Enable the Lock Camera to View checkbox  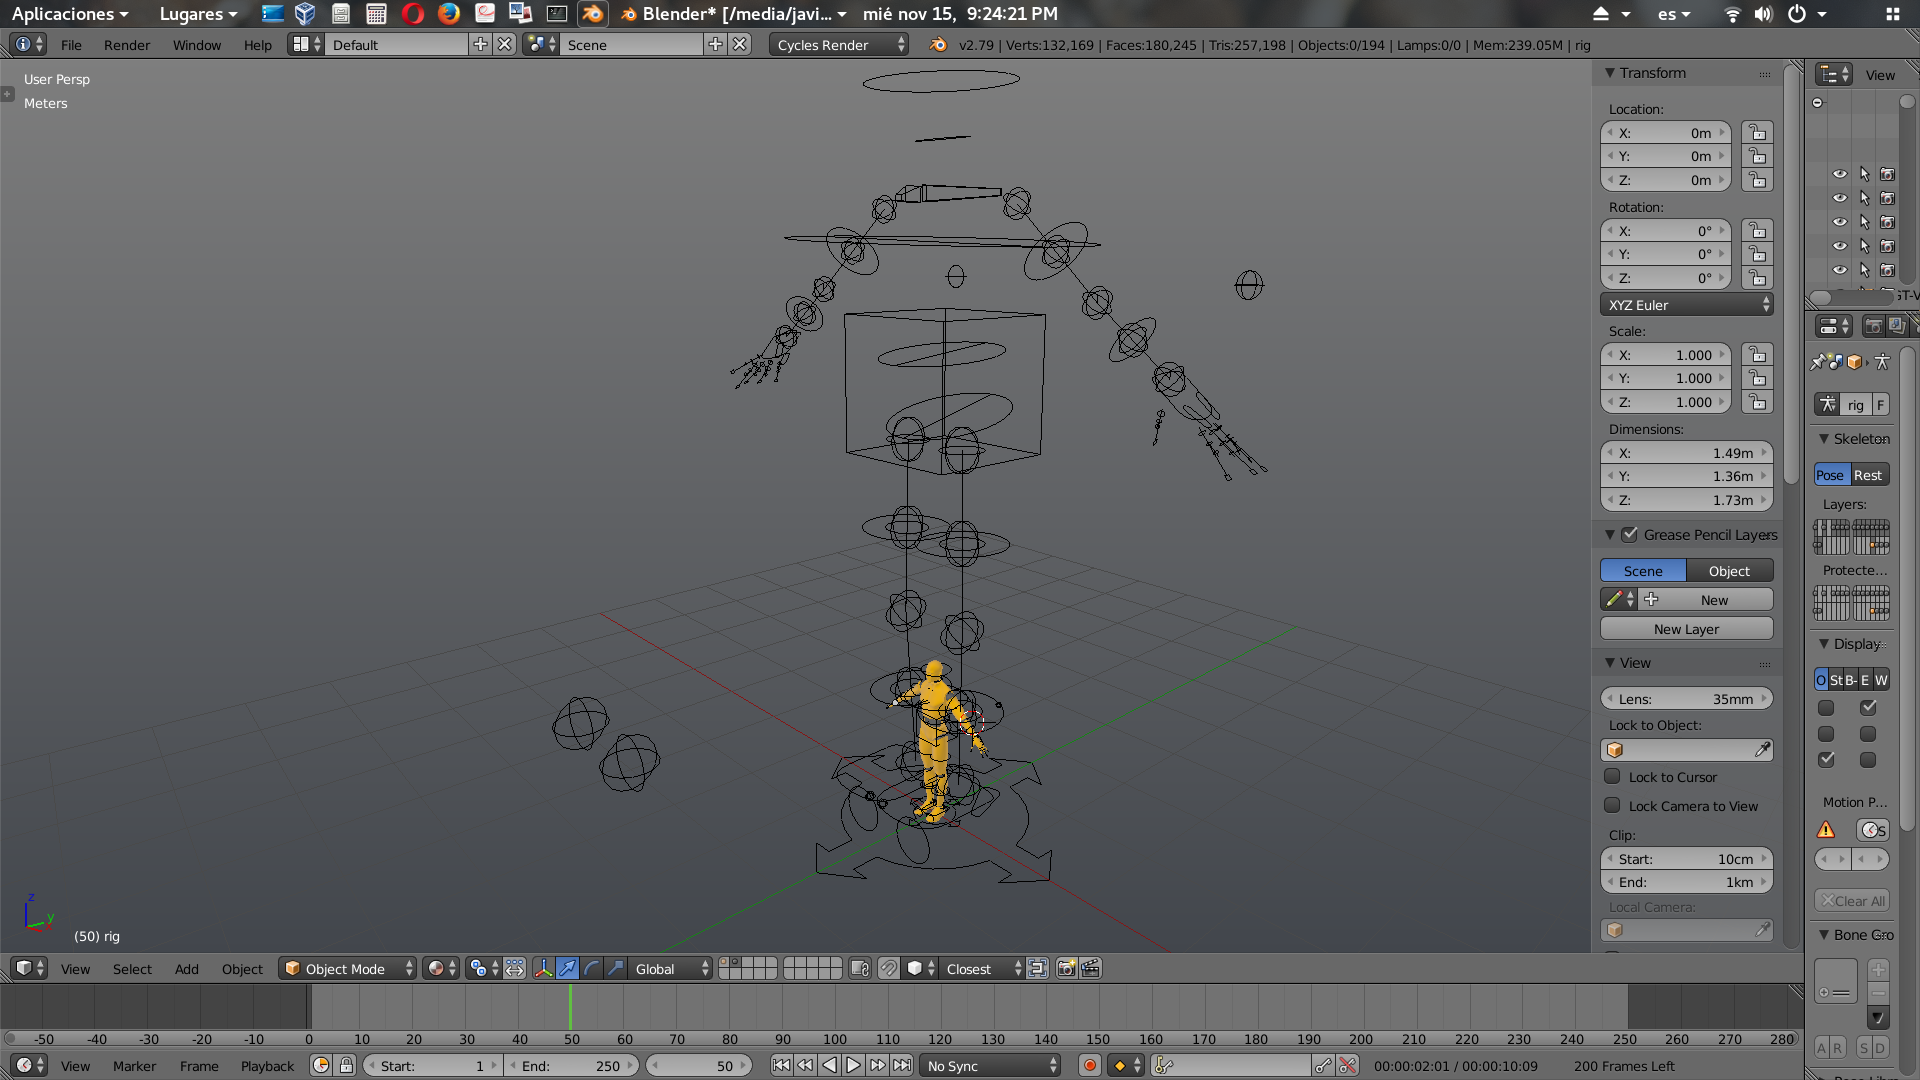click(1612, 806)
